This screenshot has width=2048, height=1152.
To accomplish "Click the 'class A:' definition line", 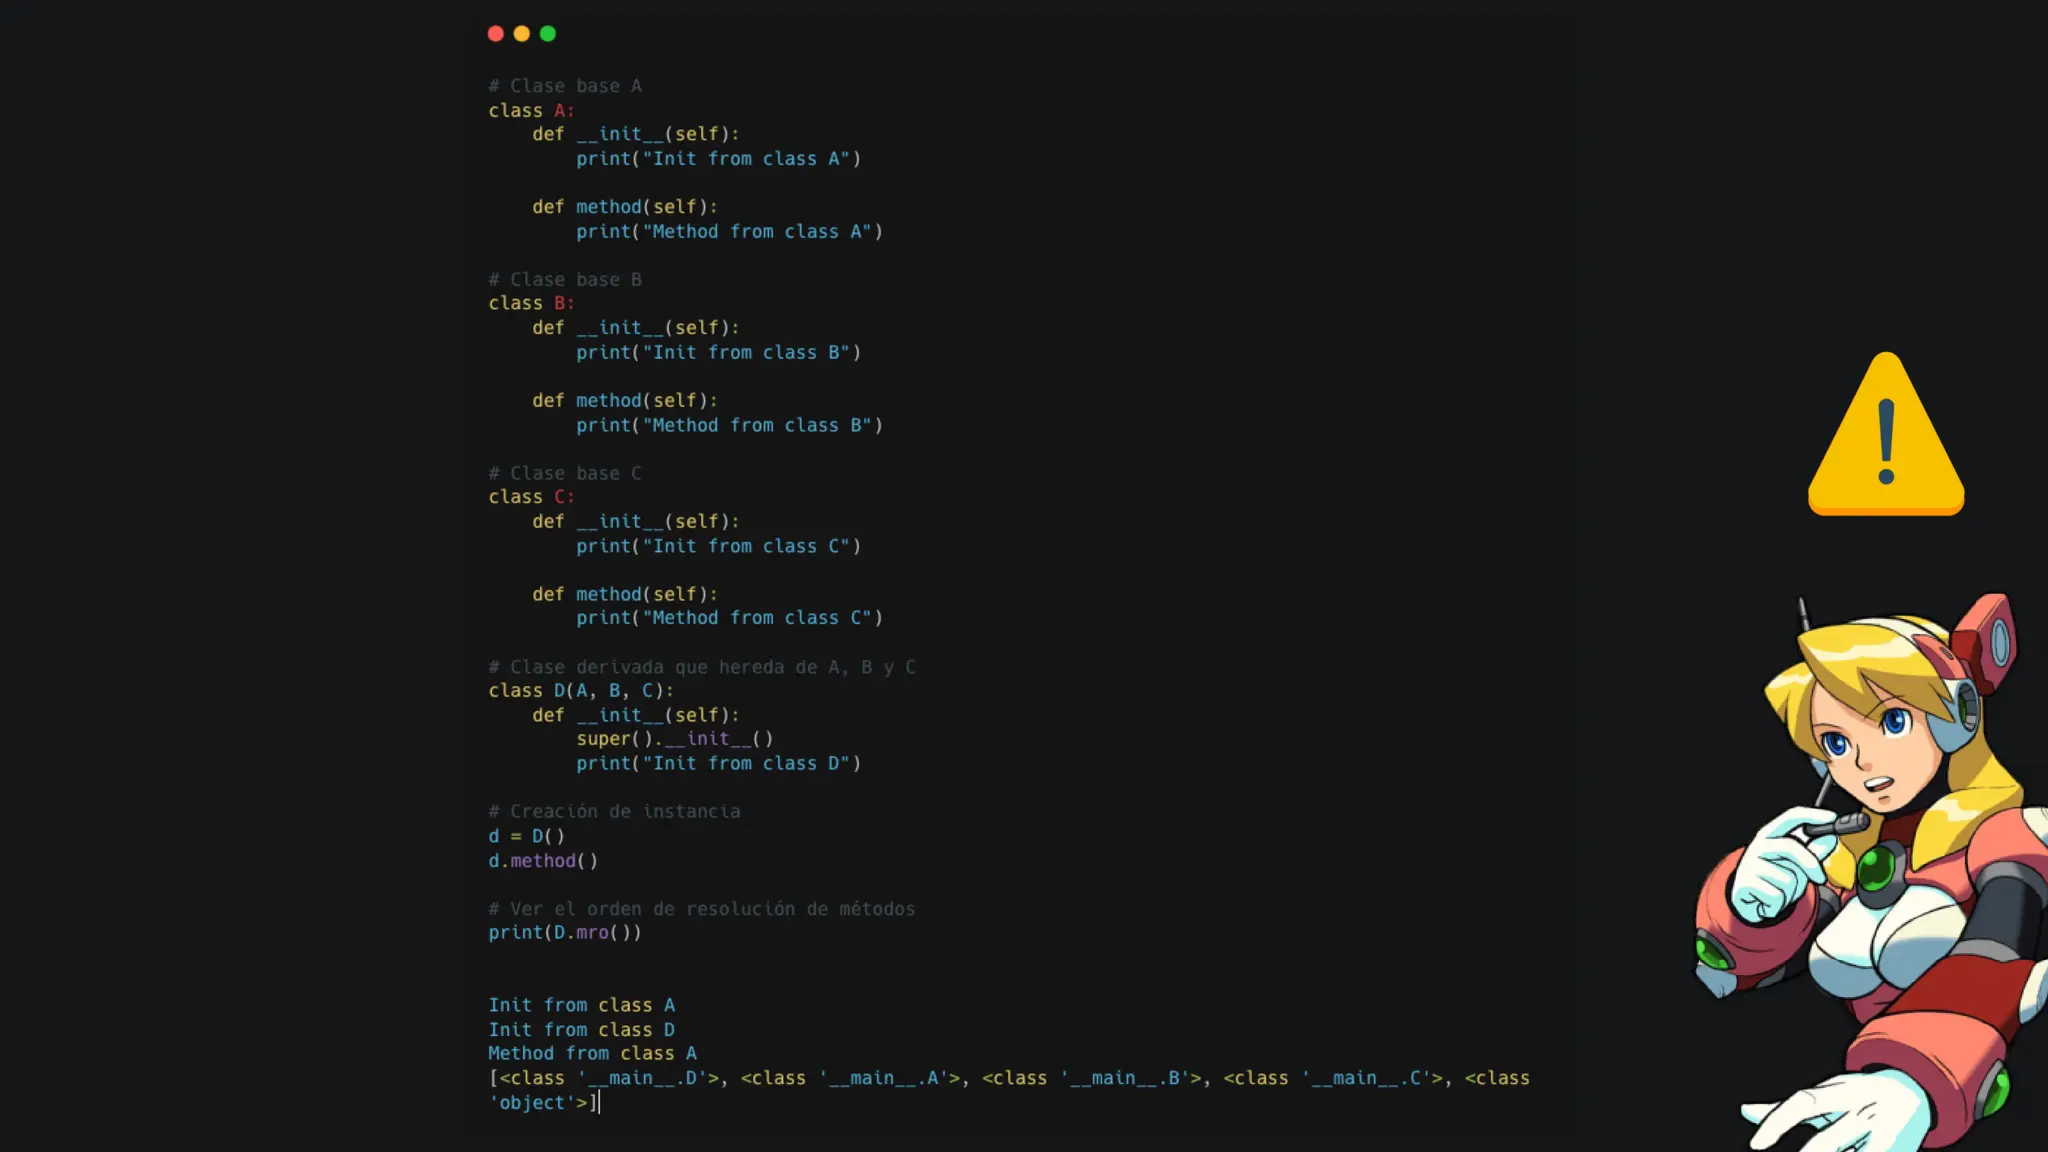I will tap(531, 111).
